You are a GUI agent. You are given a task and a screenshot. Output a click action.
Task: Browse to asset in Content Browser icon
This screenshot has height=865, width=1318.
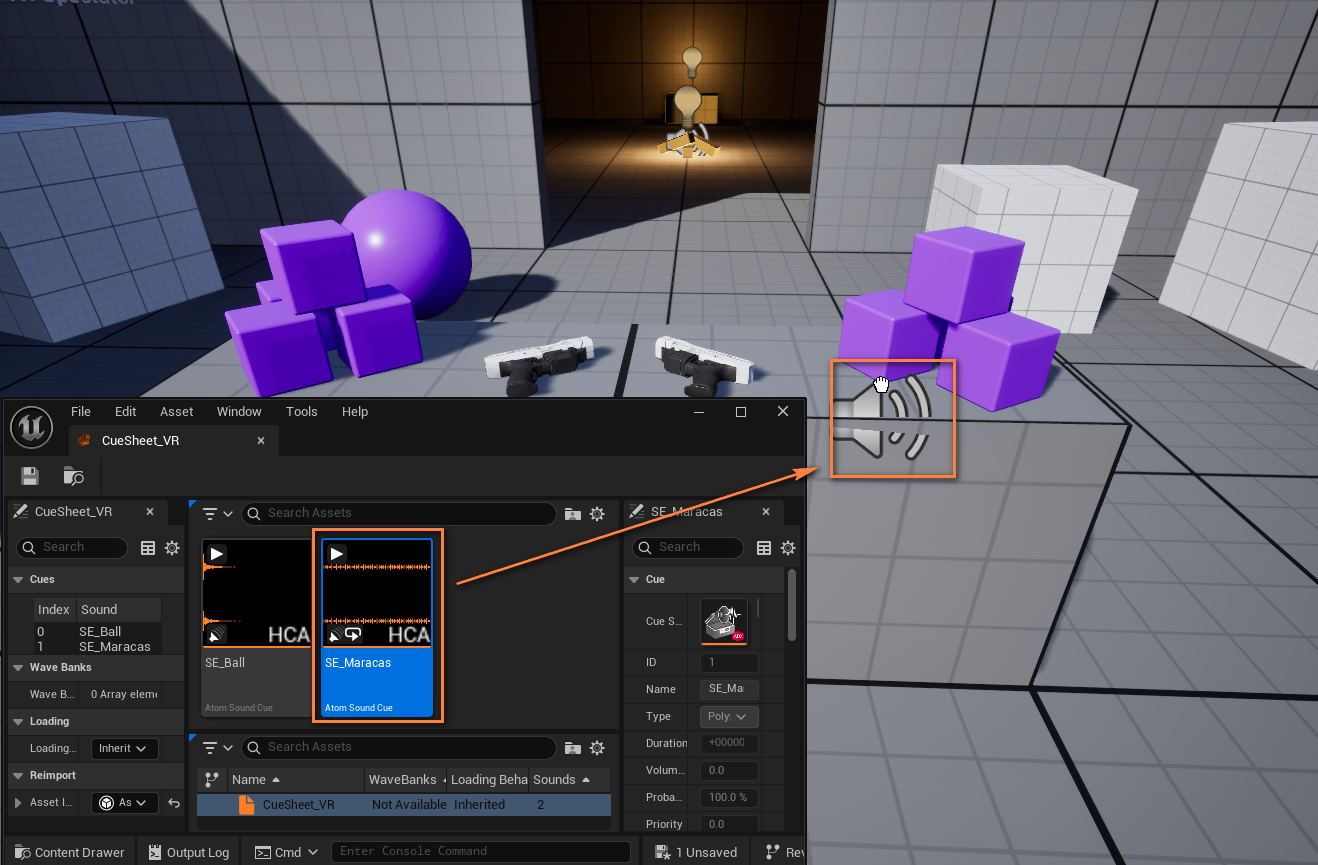[x=73, y=476]
